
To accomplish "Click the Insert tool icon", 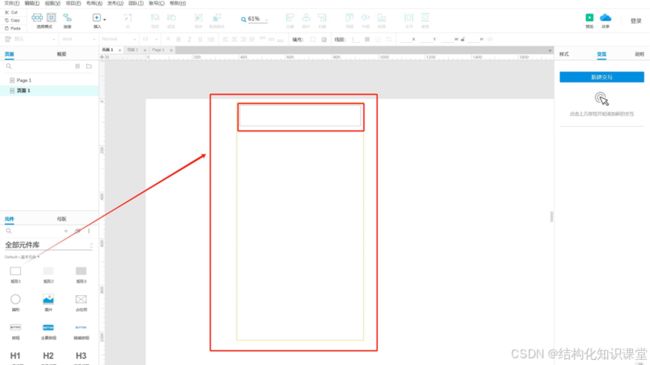I will (97, 17).
